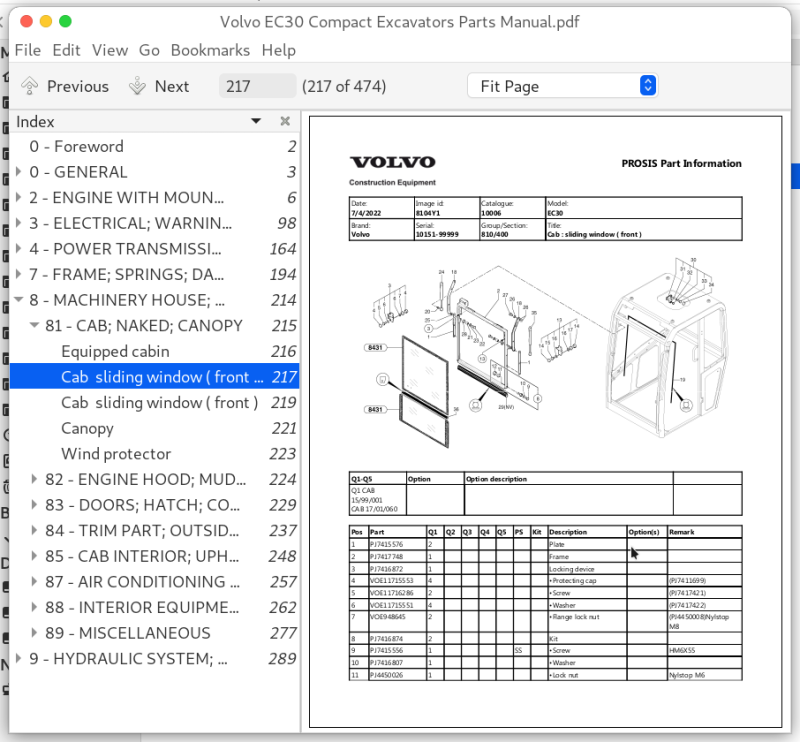Select the '0 - Foreword' index entry
This screenshot has height=742, width=800.
(x=91, y=146)
